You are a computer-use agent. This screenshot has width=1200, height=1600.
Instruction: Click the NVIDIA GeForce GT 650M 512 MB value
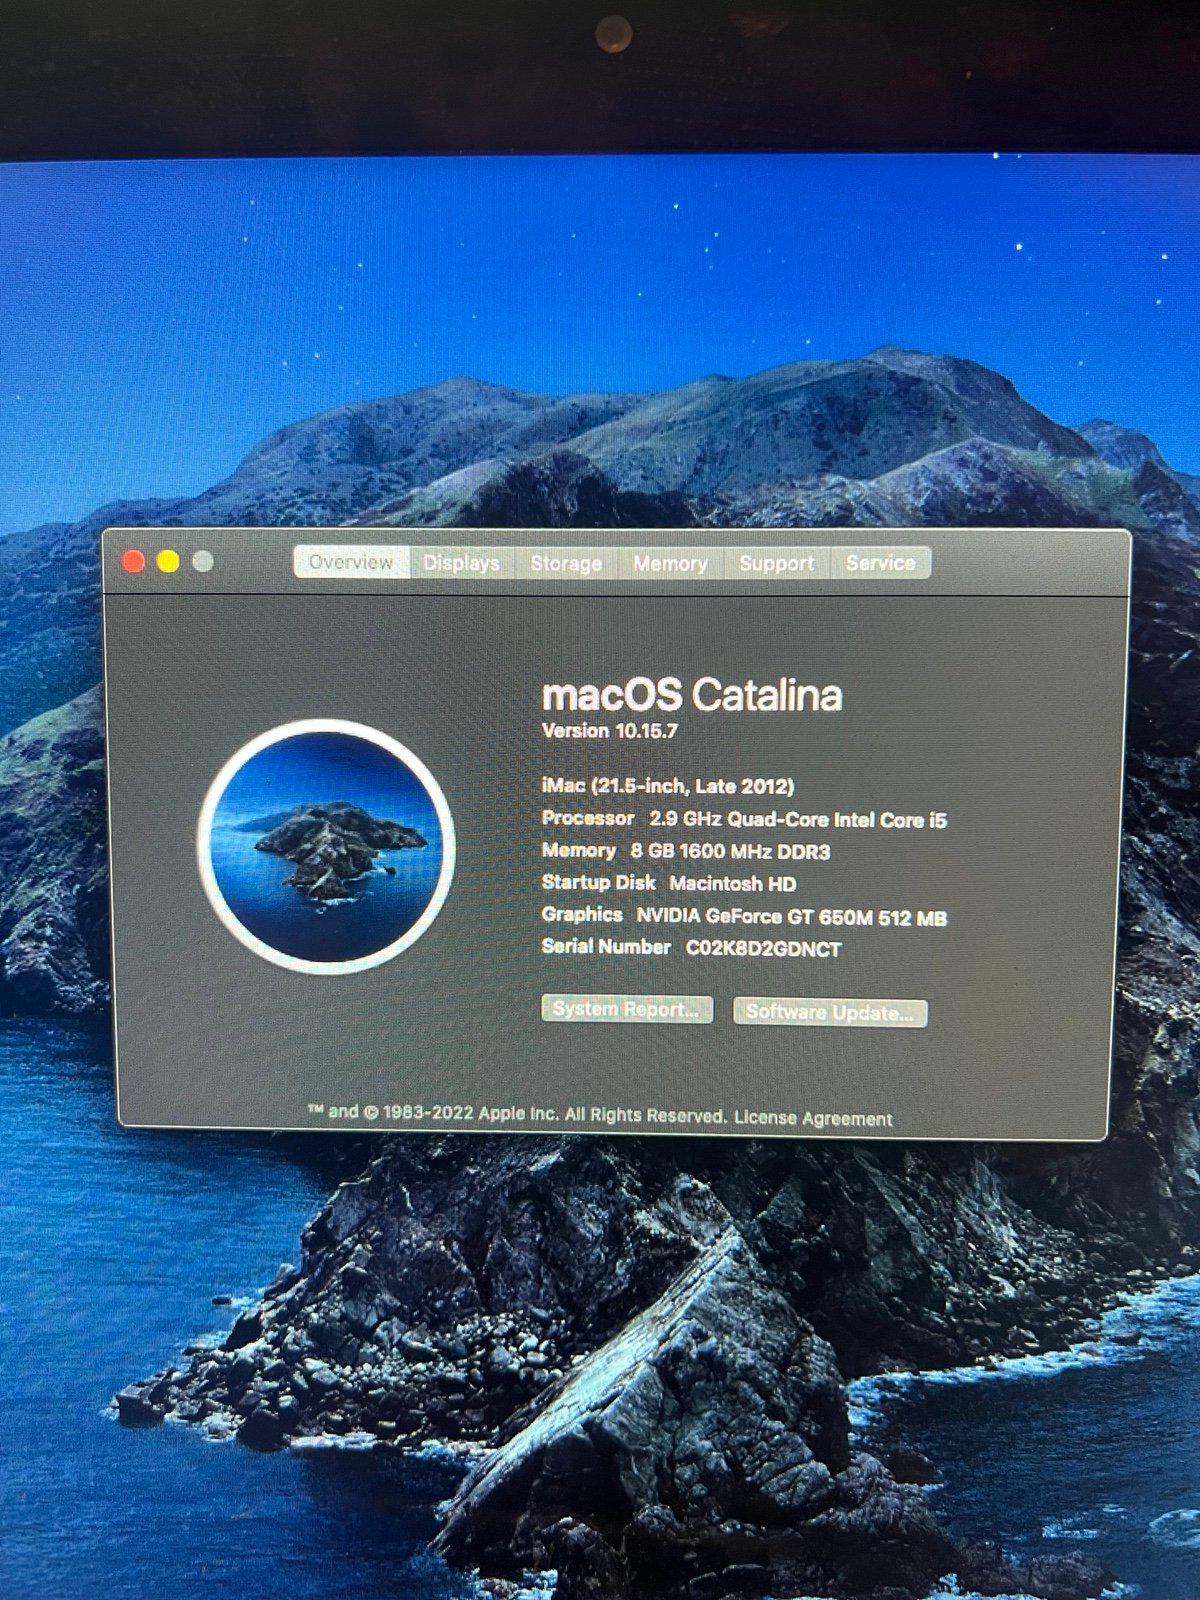792,916
